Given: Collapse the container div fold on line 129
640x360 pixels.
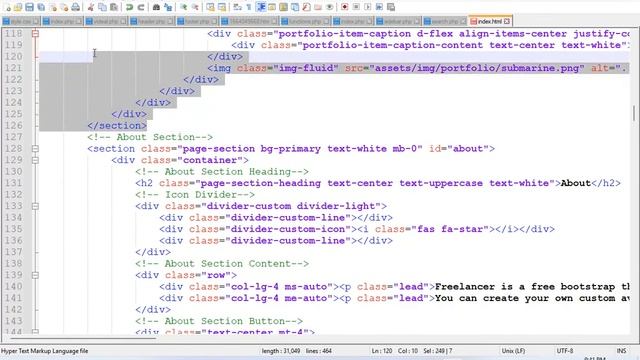Looking at the screenshot, I should pyautogui.click(x=35, y=160).
